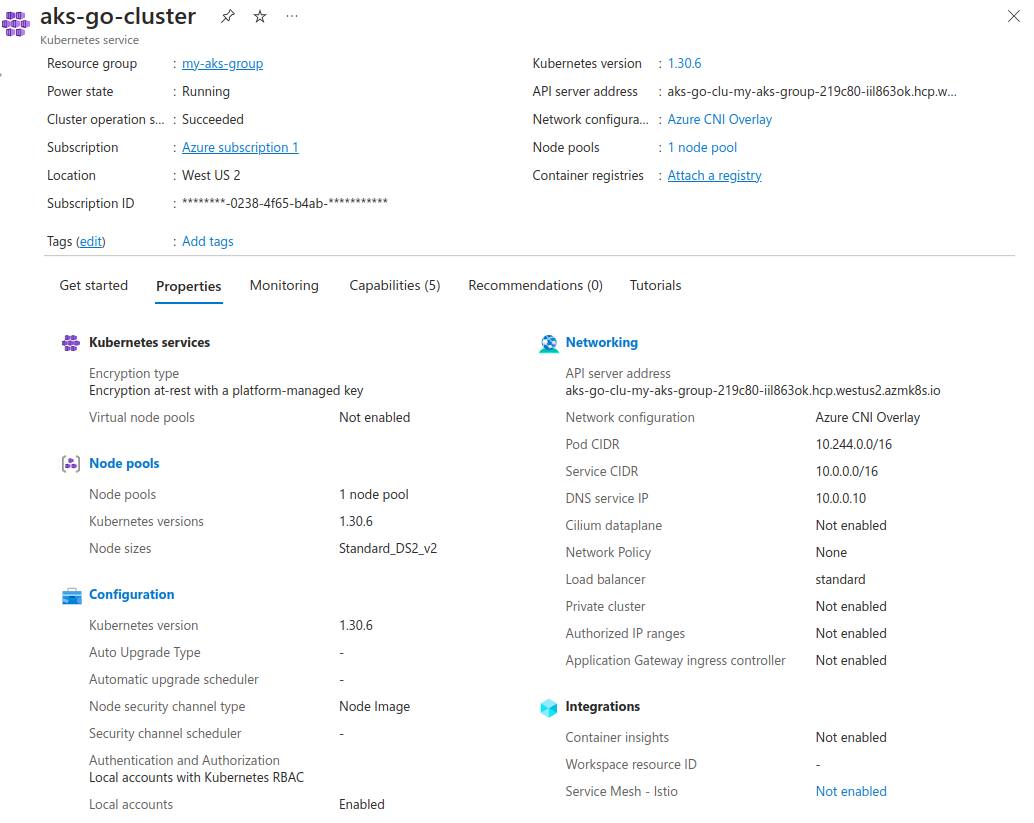The width and height of the screenshot is (1034, 823).
Task: Click the favorite star for the cluster
Action: [x=258, y=15]
